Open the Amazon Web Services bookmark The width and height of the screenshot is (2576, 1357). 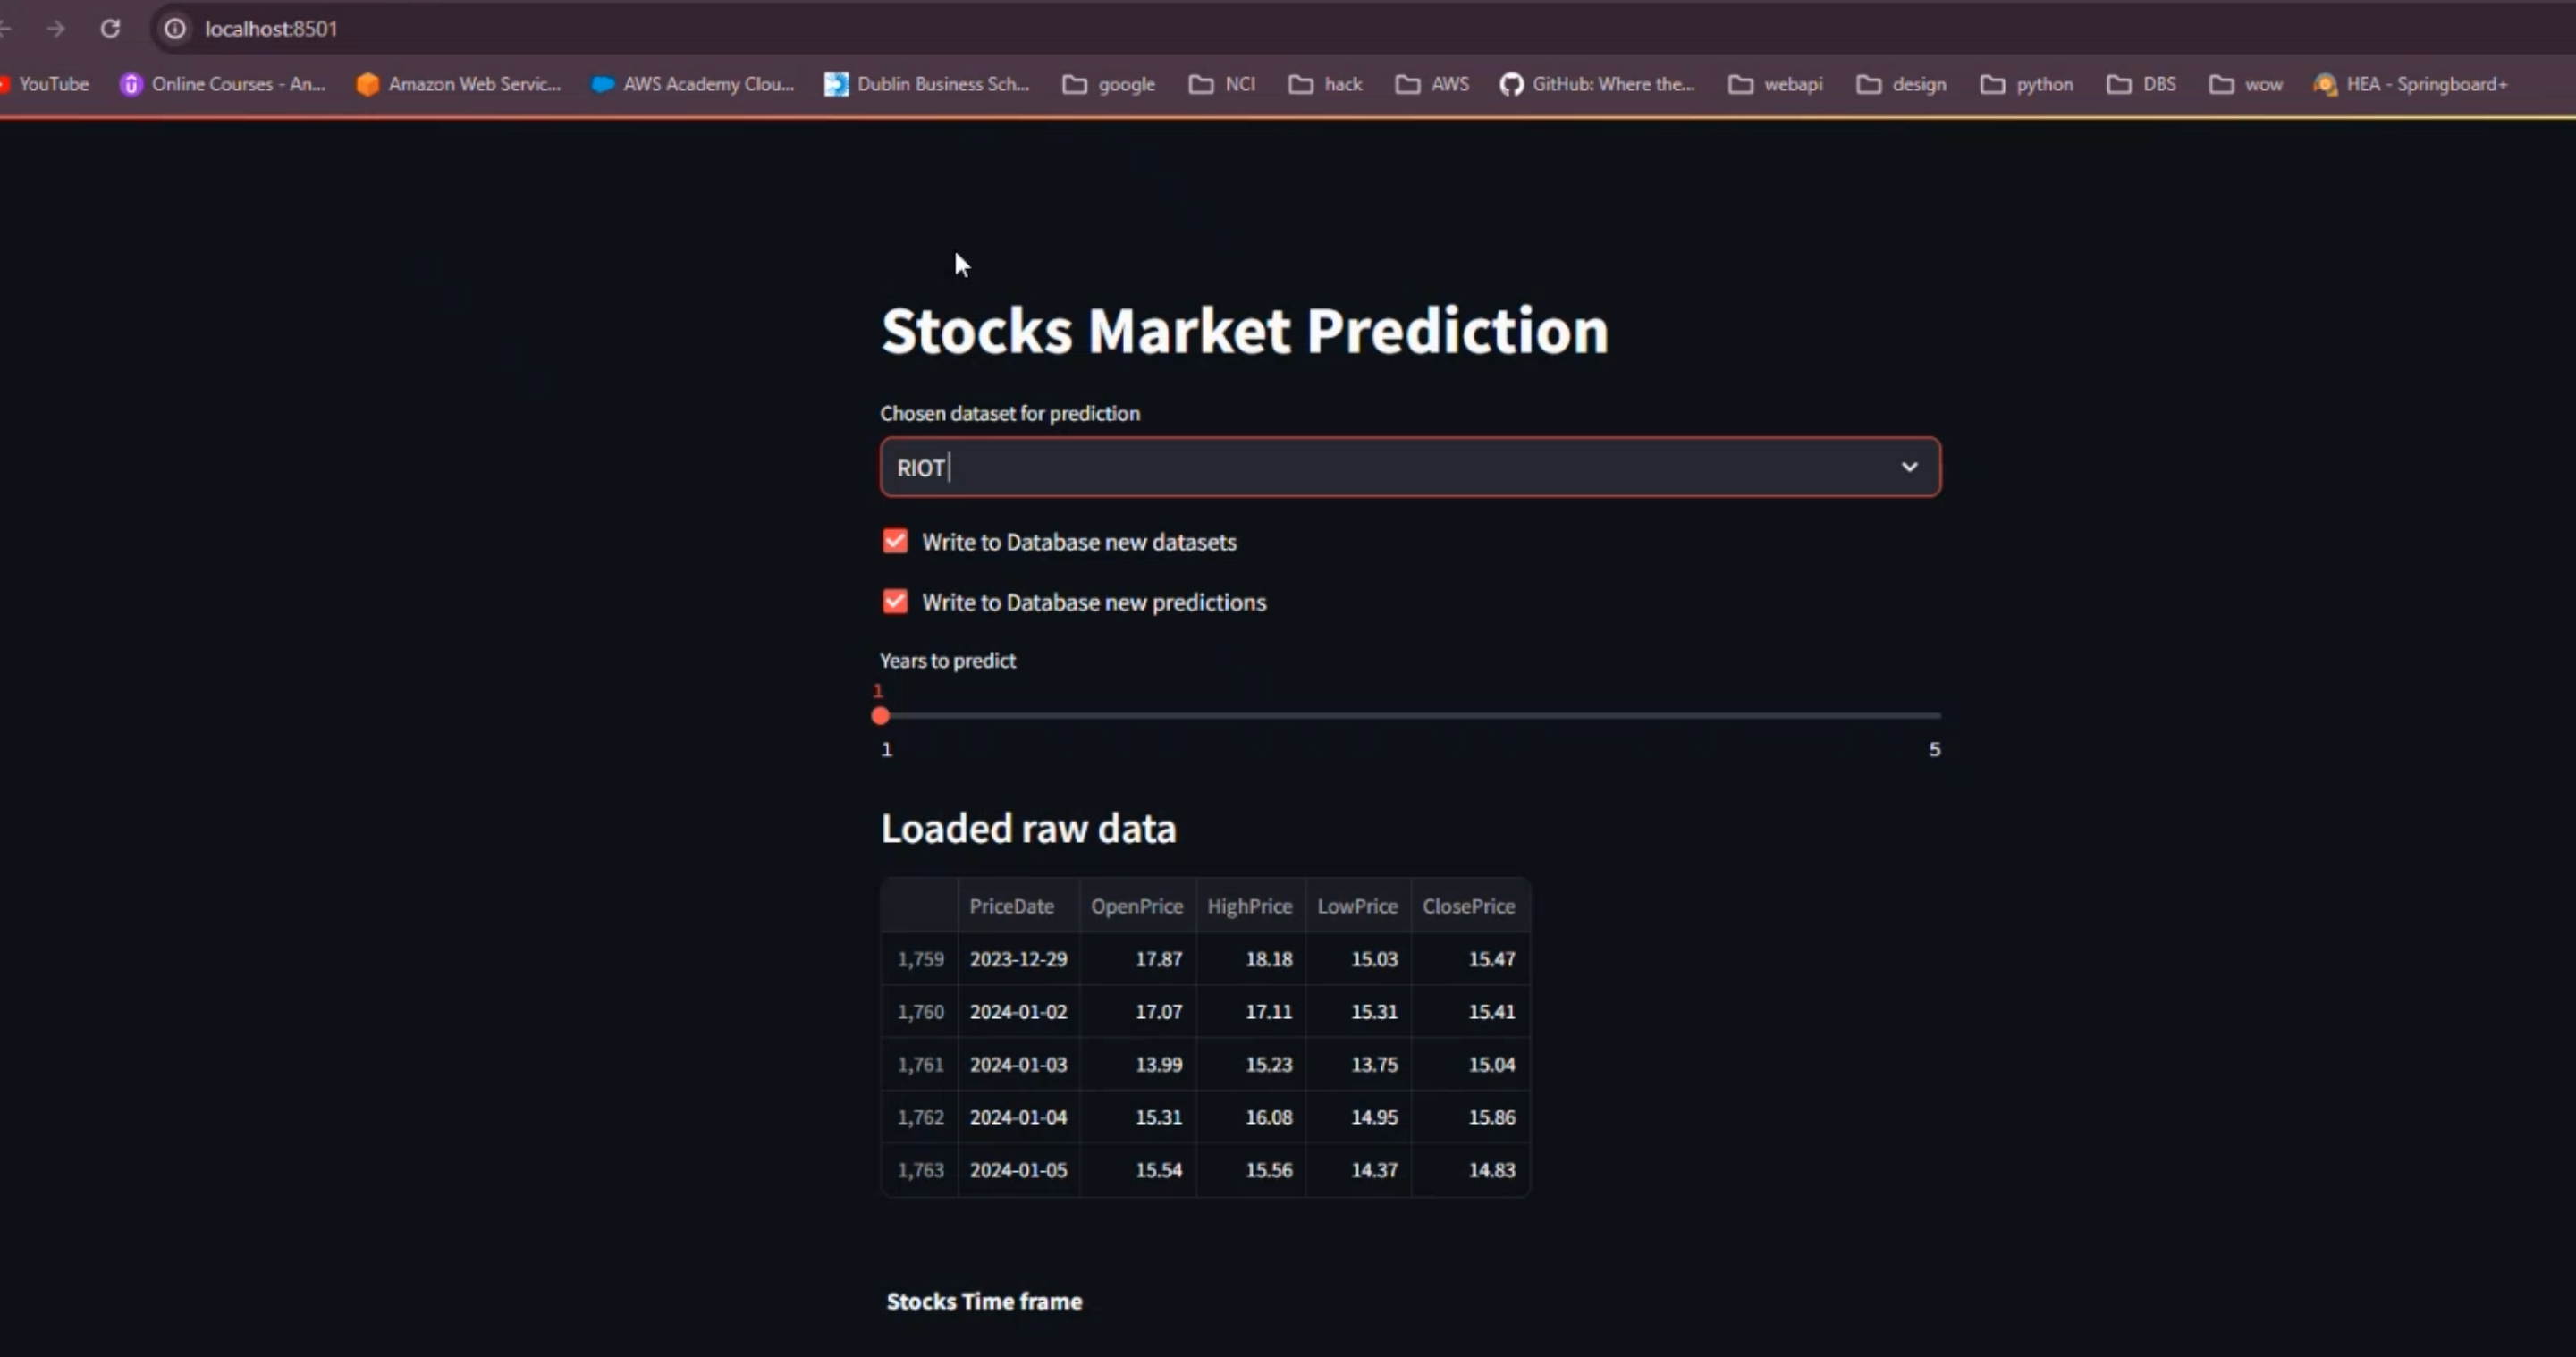(x=459, y=84)
